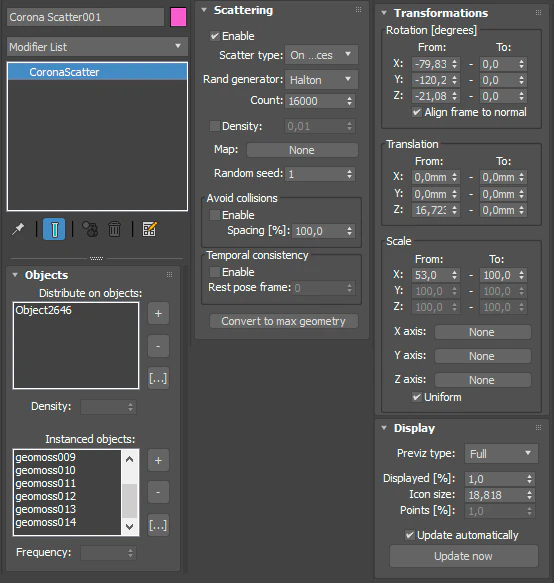Click the Pin Stack icon
The image size is (554, 583).
click(x=18, y=229)
